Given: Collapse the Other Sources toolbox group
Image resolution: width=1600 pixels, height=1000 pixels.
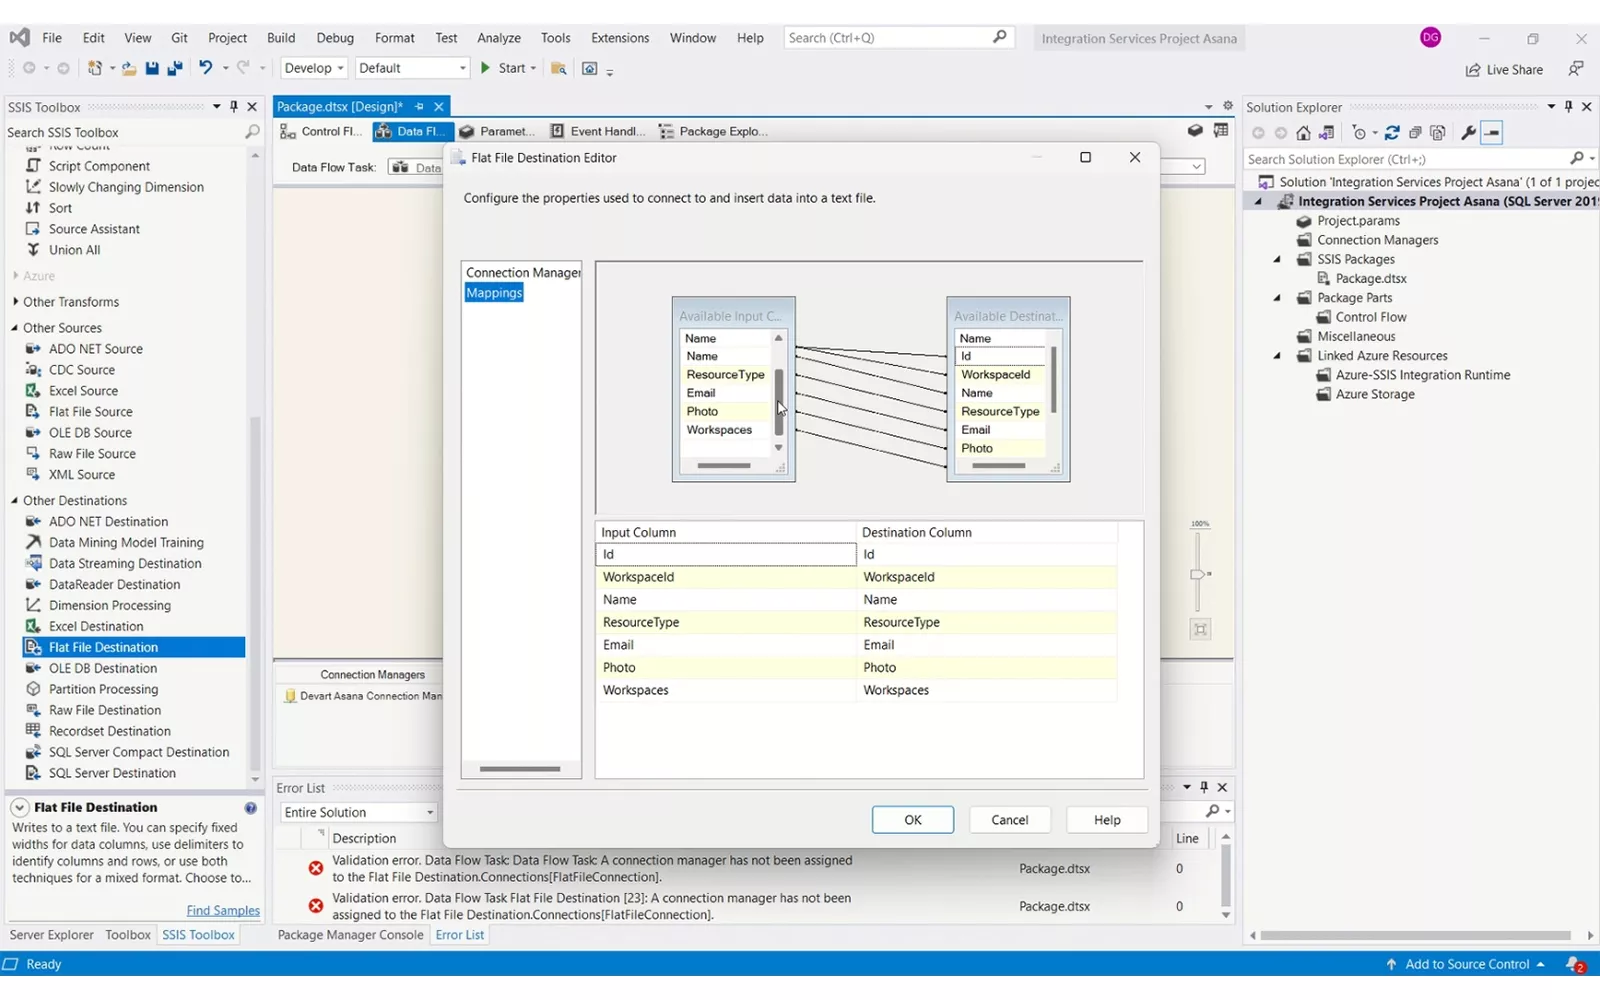Looking at the screenshot, I should click(x=15, y=328).
